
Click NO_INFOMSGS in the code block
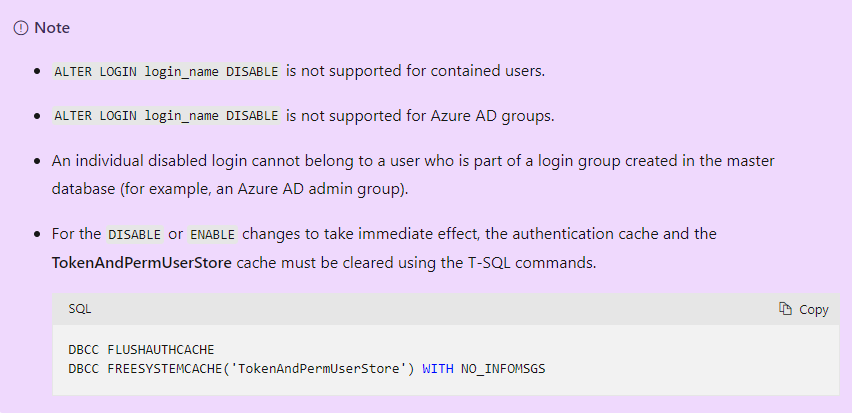pyautogui.click(x=503, y=368)
